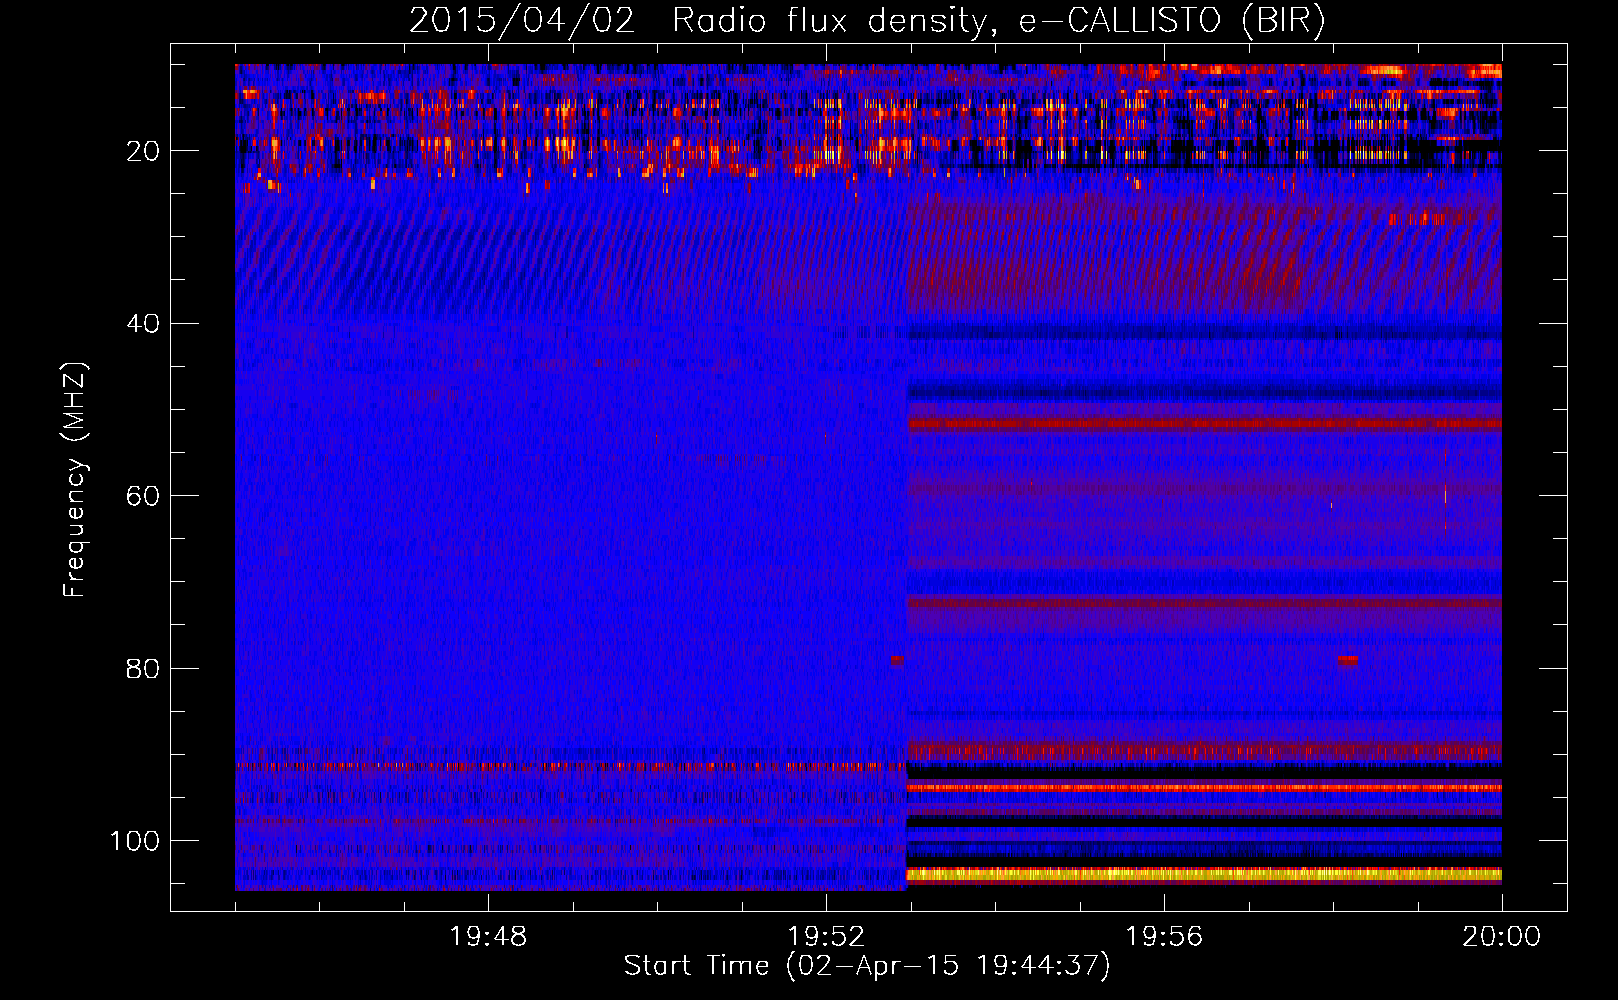Click the 'Start Time (02-Apr-15 19:44:37)' label
The image size is (1618, 1000).
point(867,966)
